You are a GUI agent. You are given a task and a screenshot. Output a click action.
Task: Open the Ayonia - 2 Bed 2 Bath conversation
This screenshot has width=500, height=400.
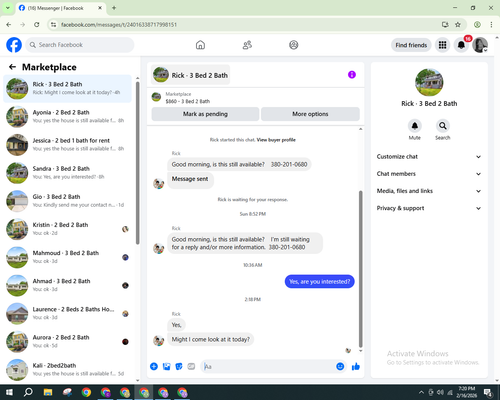[x=67, y=117]
